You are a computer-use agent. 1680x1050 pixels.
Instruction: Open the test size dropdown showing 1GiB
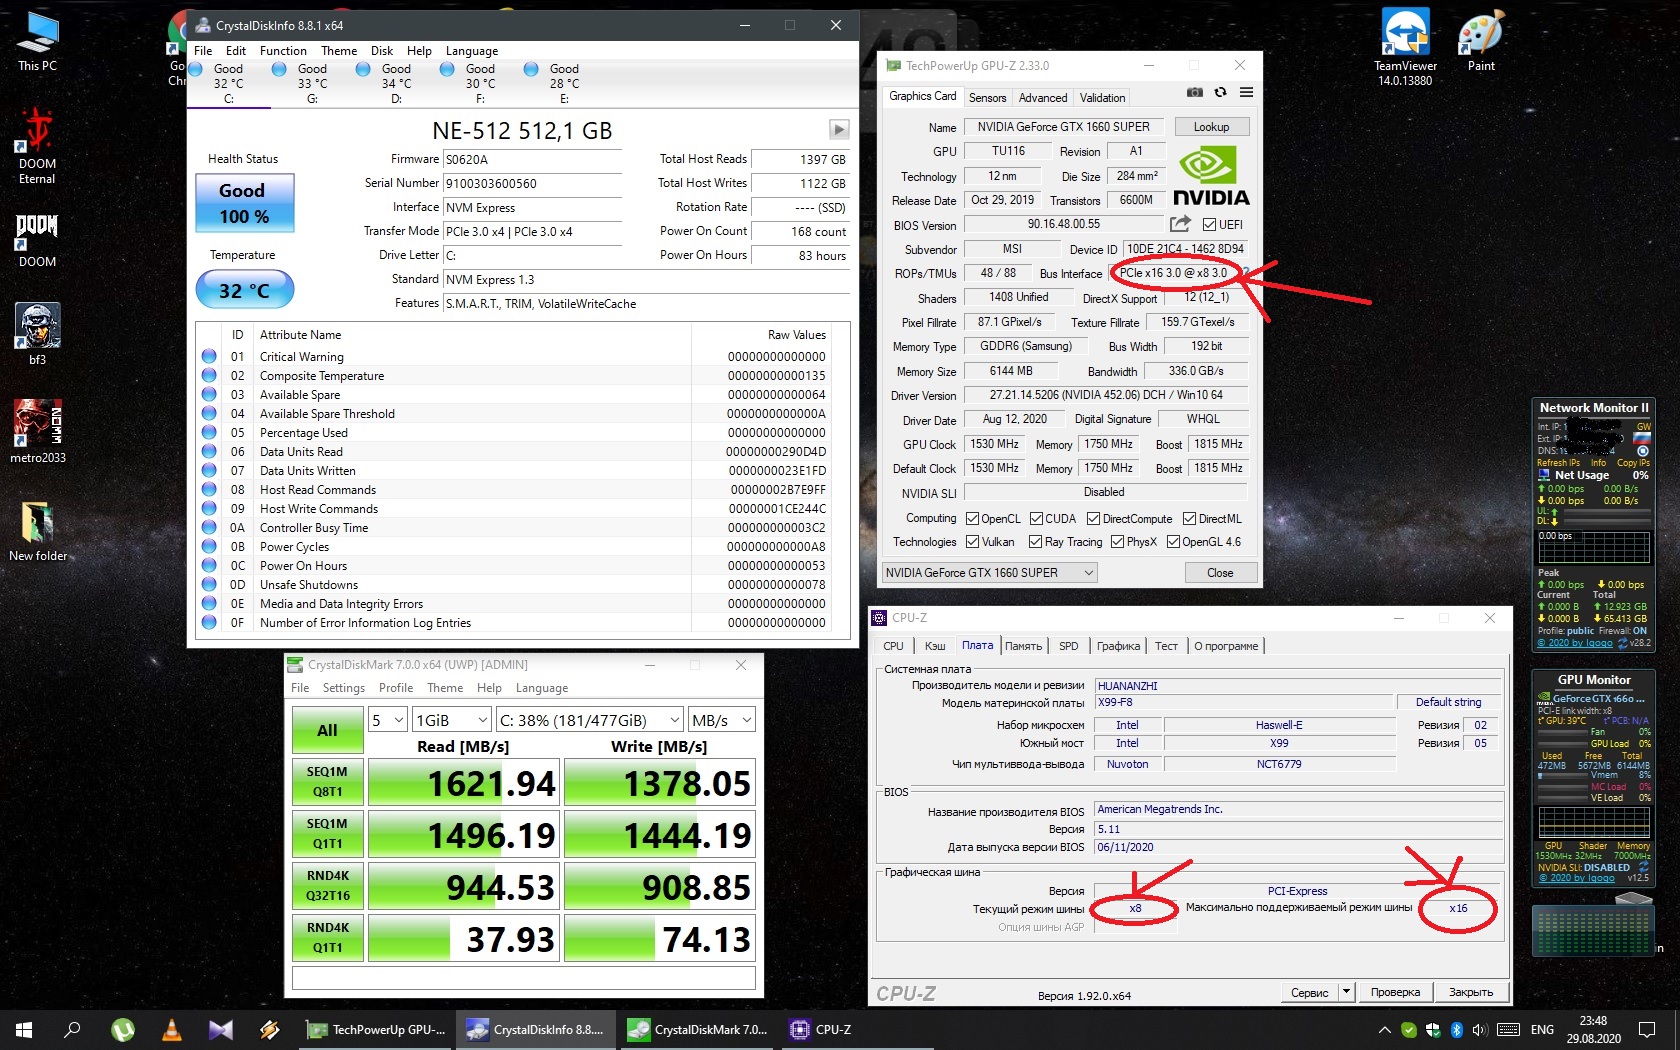(452, 720)
